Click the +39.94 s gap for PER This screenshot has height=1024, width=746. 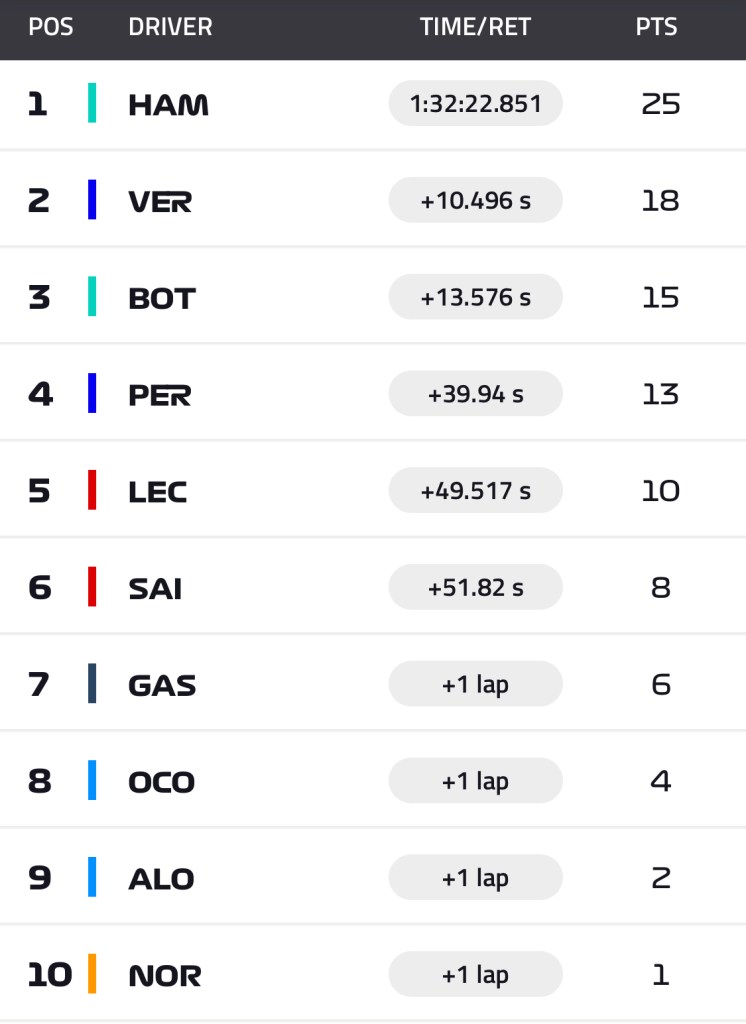(x=475, y=394)
